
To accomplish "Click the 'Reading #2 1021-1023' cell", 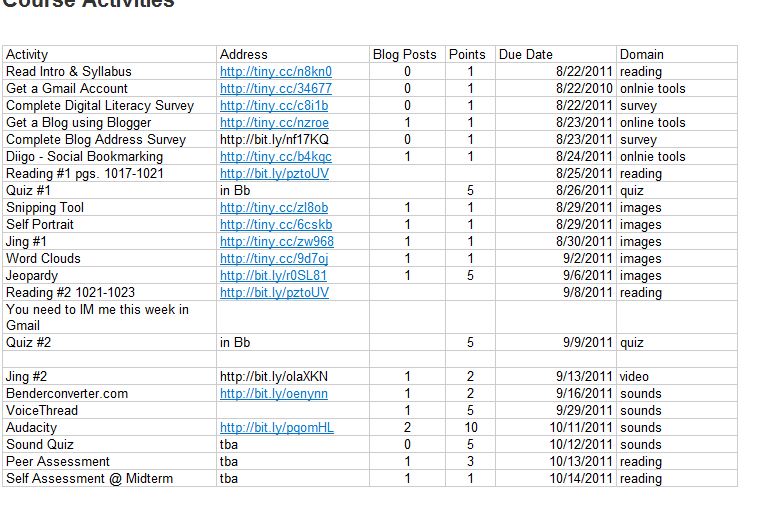I will point(109,292).
